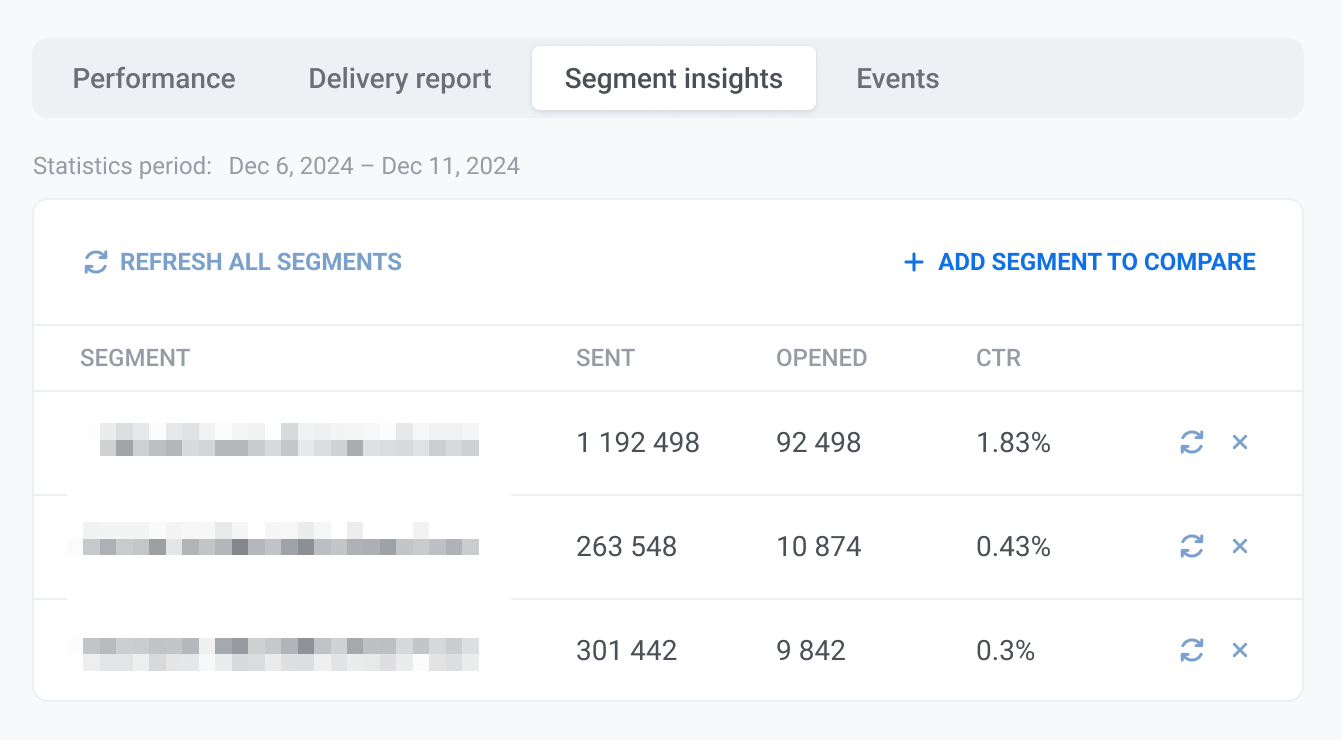Click the CTR column header
Viewport: 1342px width, 740px height.
[998, 358]
